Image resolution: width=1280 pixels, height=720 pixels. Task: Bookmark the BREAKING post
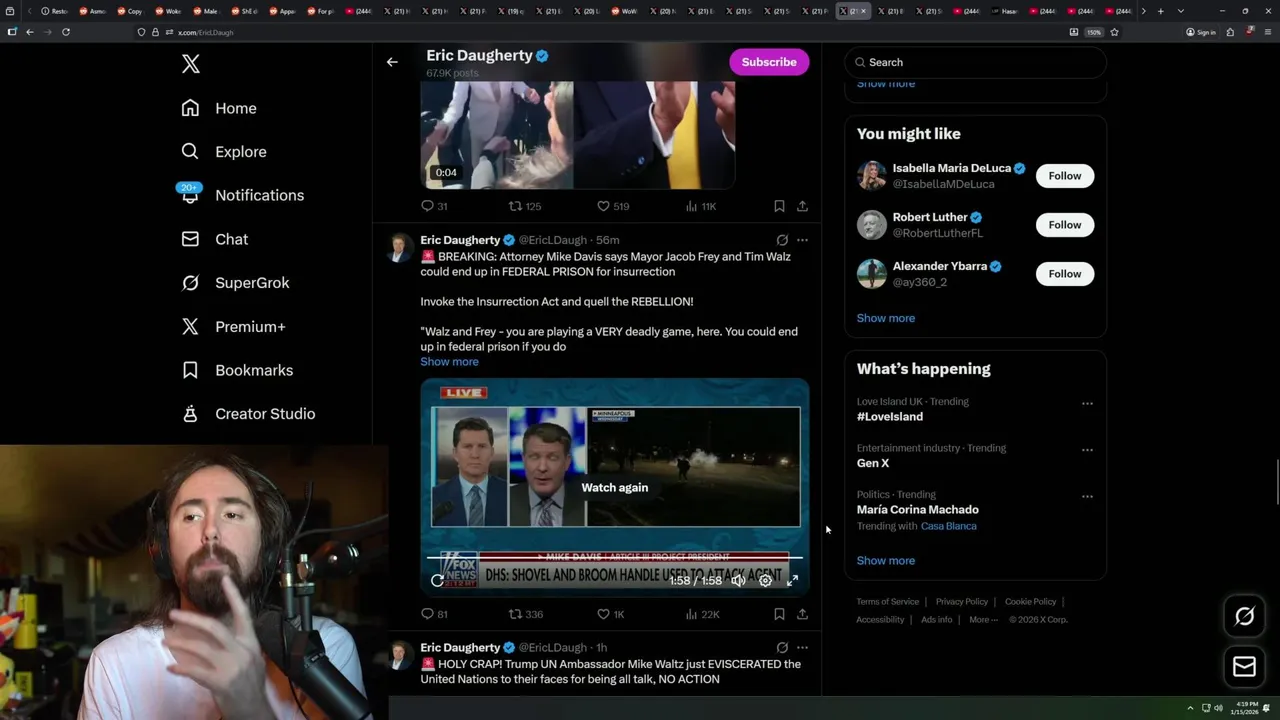point(779,614)
